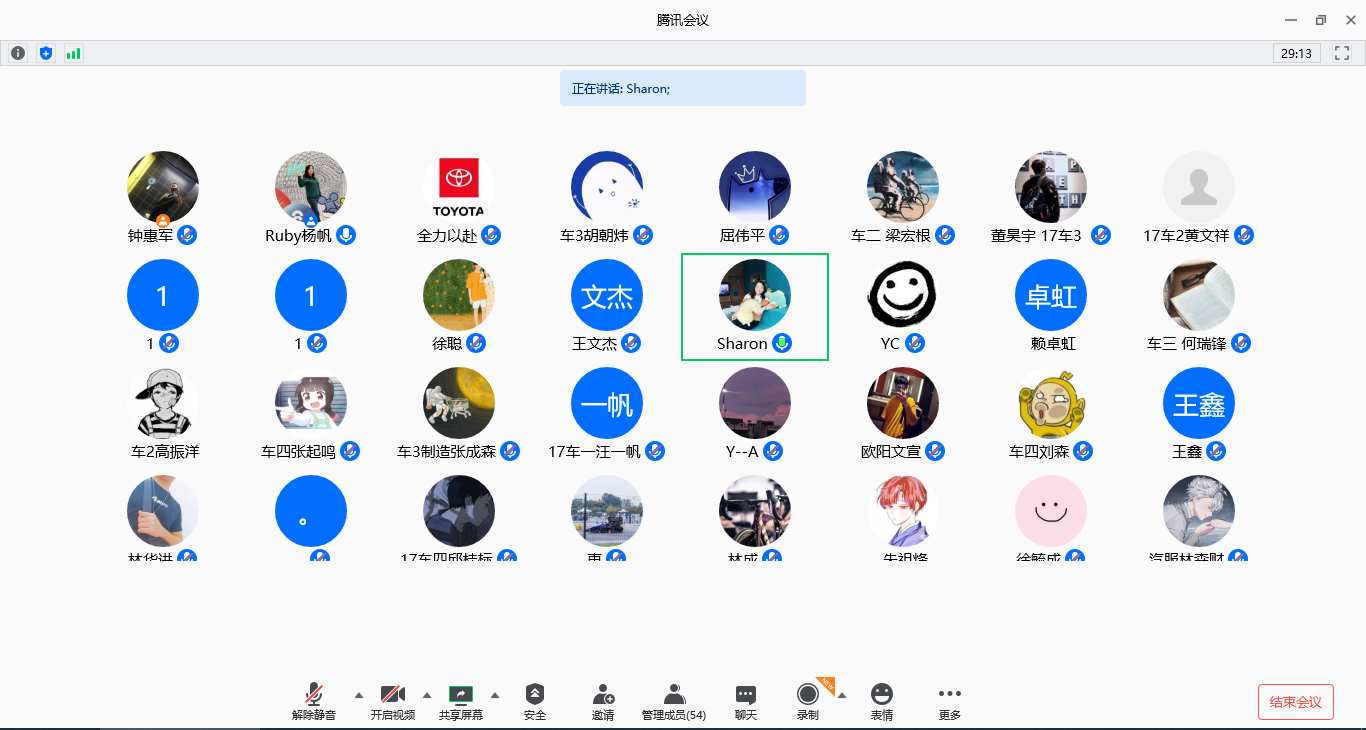1366x730 pixels.
Task: Click the meeting info icon
Action: coord(18,53)
